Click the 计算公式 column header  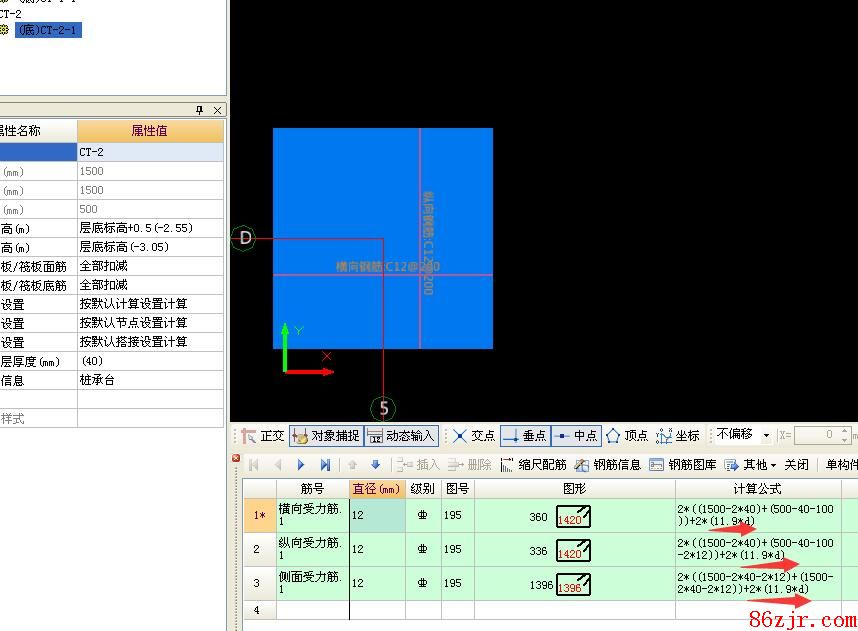[x=756, y=489]
